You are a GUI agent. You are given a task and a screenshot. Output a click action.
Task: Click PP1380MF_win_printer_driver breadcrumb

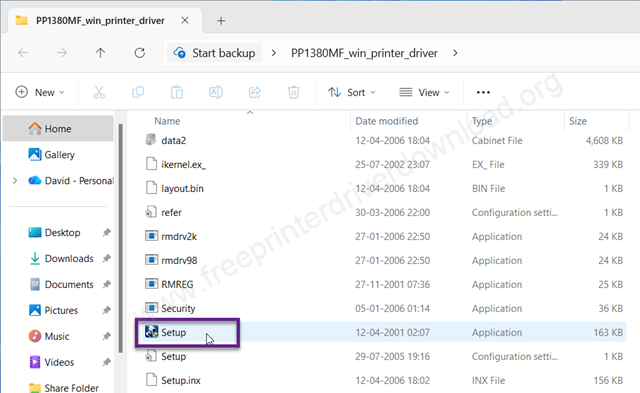coord(364,53)
